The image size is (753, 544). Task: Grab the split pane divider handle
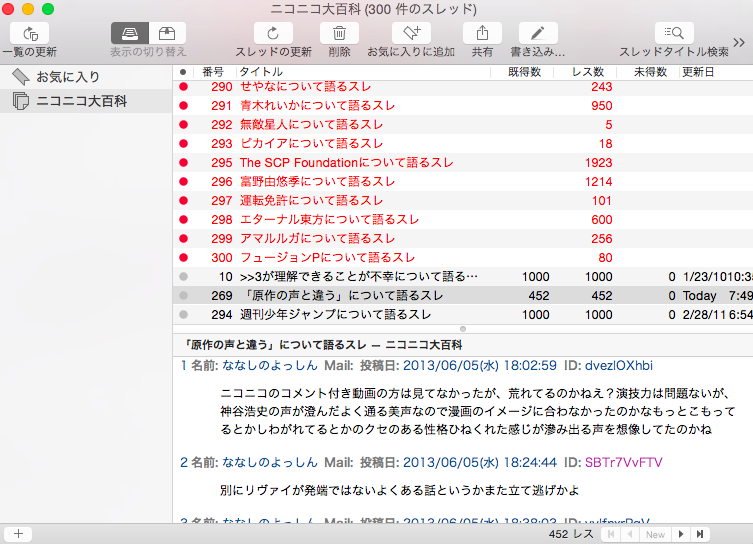click(463, 329)
